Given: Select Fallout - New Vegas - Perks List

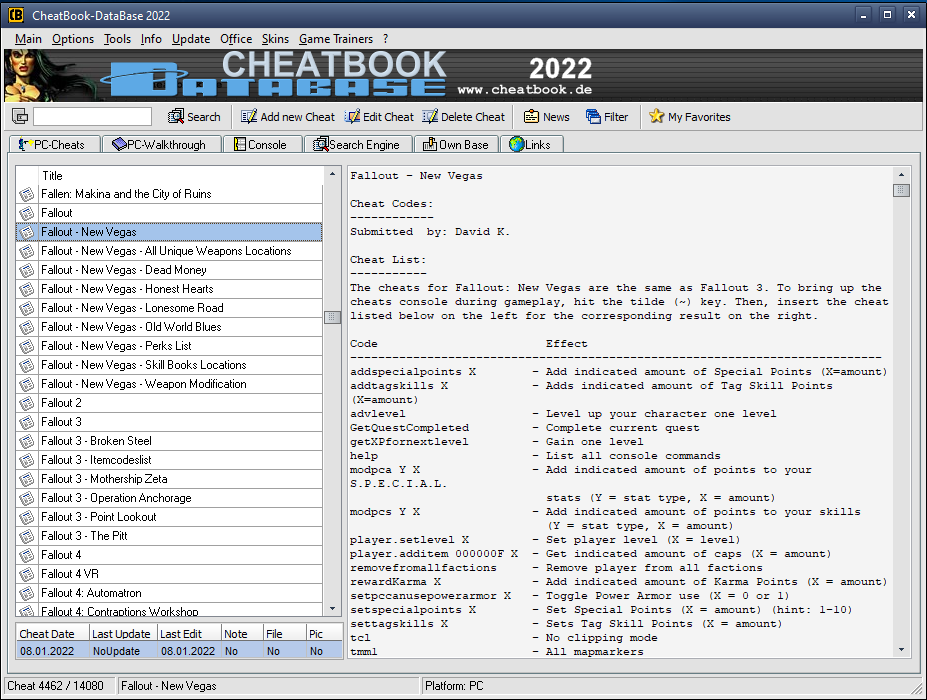Looking at the screenshot, I should click(169, 346).
